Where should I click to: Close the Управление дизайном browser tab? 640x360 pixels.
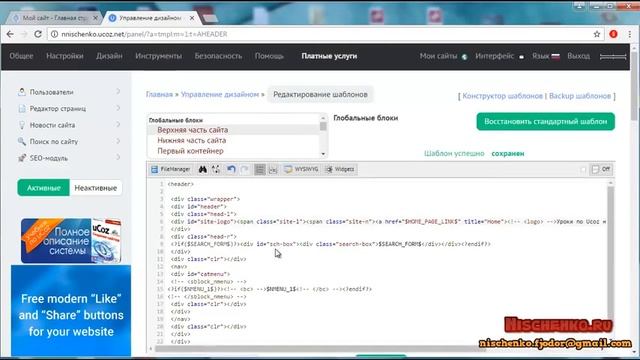point(192,18)
